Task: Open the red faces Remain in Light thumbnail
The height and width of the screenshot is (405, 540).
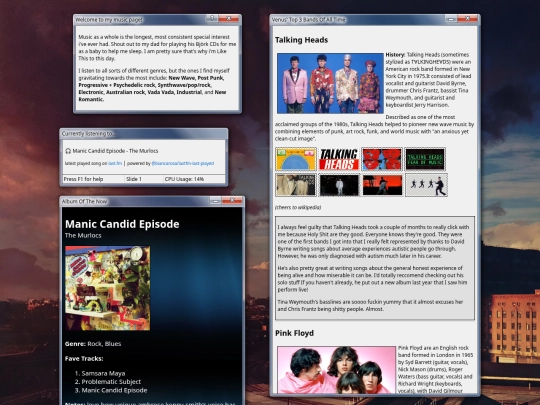Action: click(x=382, y=159)
